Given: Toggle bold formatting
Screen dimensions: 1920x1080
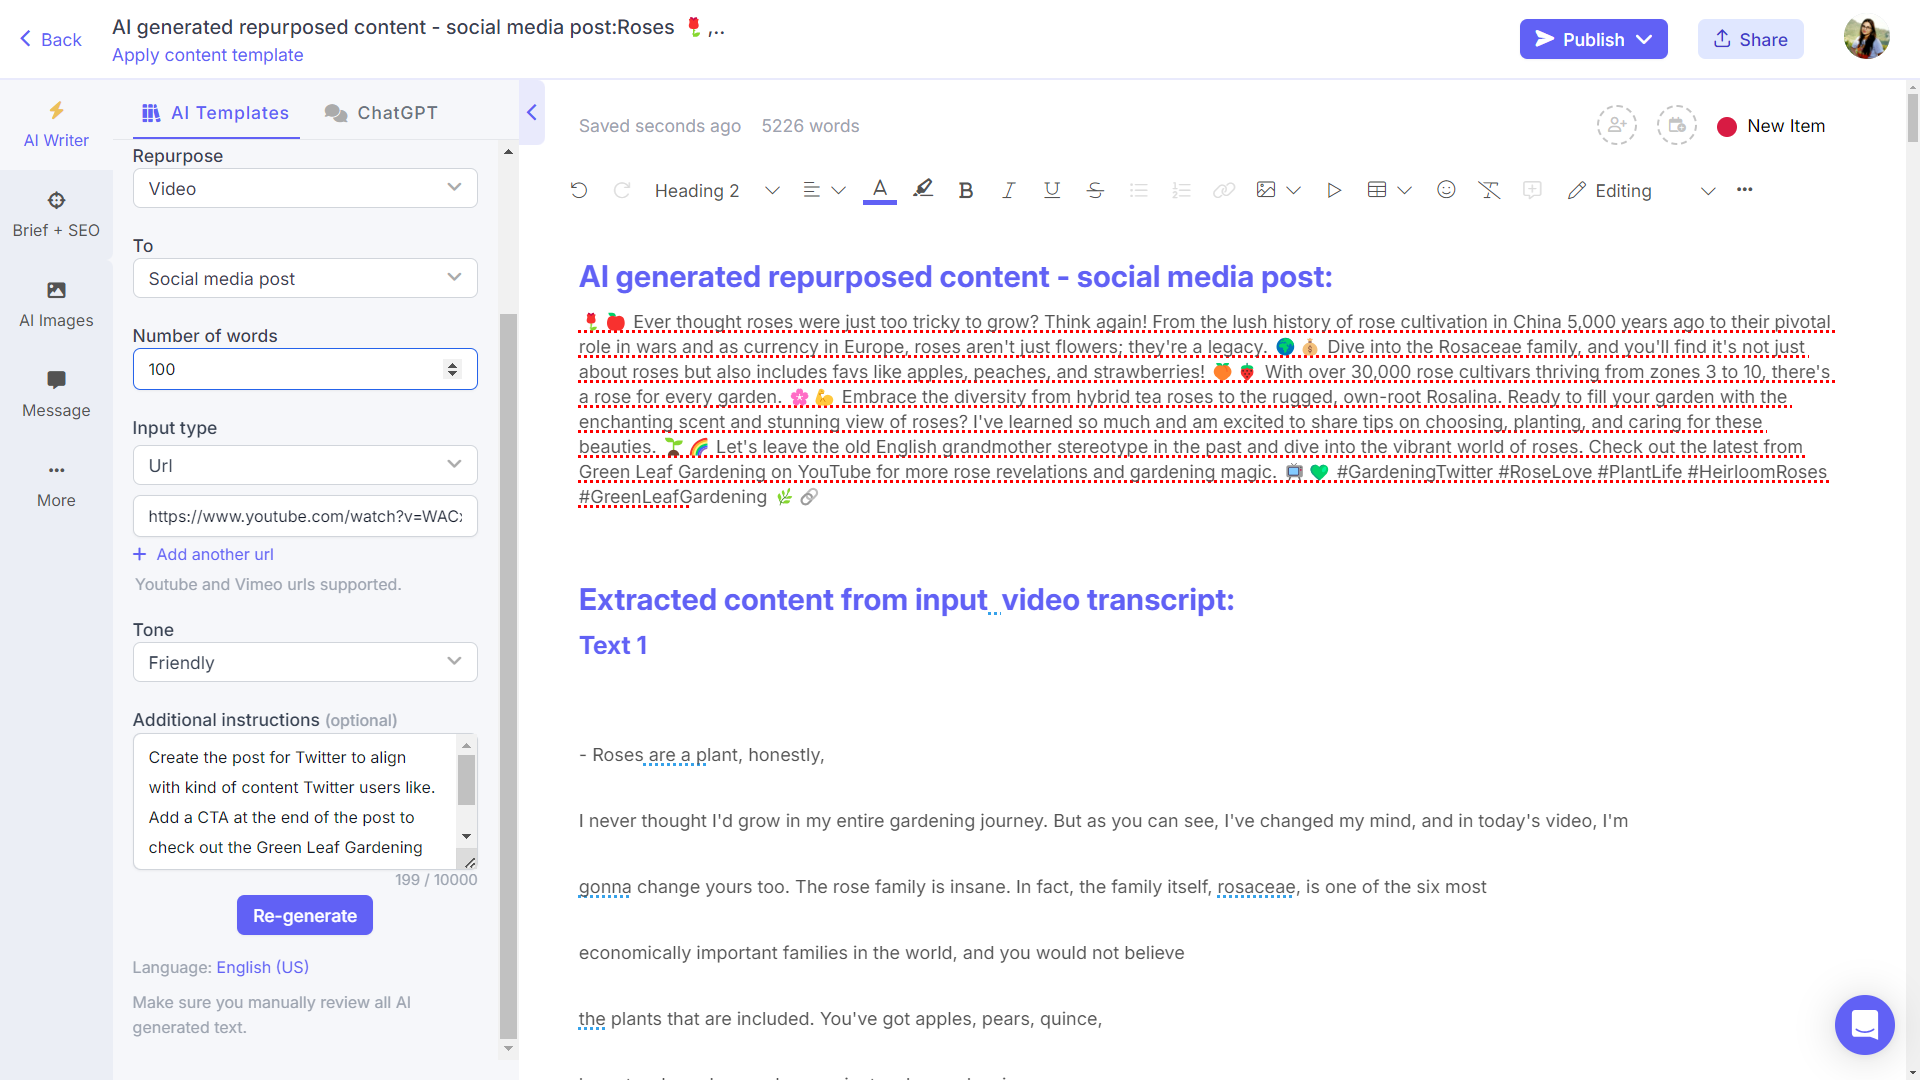Looking at the screenshot, I should click(x=965, y=189).
